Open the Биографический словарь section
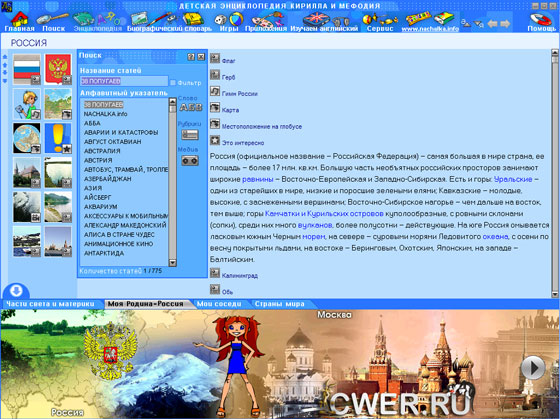This screenshot has width=560, height=419. click(x=169, y=22)
